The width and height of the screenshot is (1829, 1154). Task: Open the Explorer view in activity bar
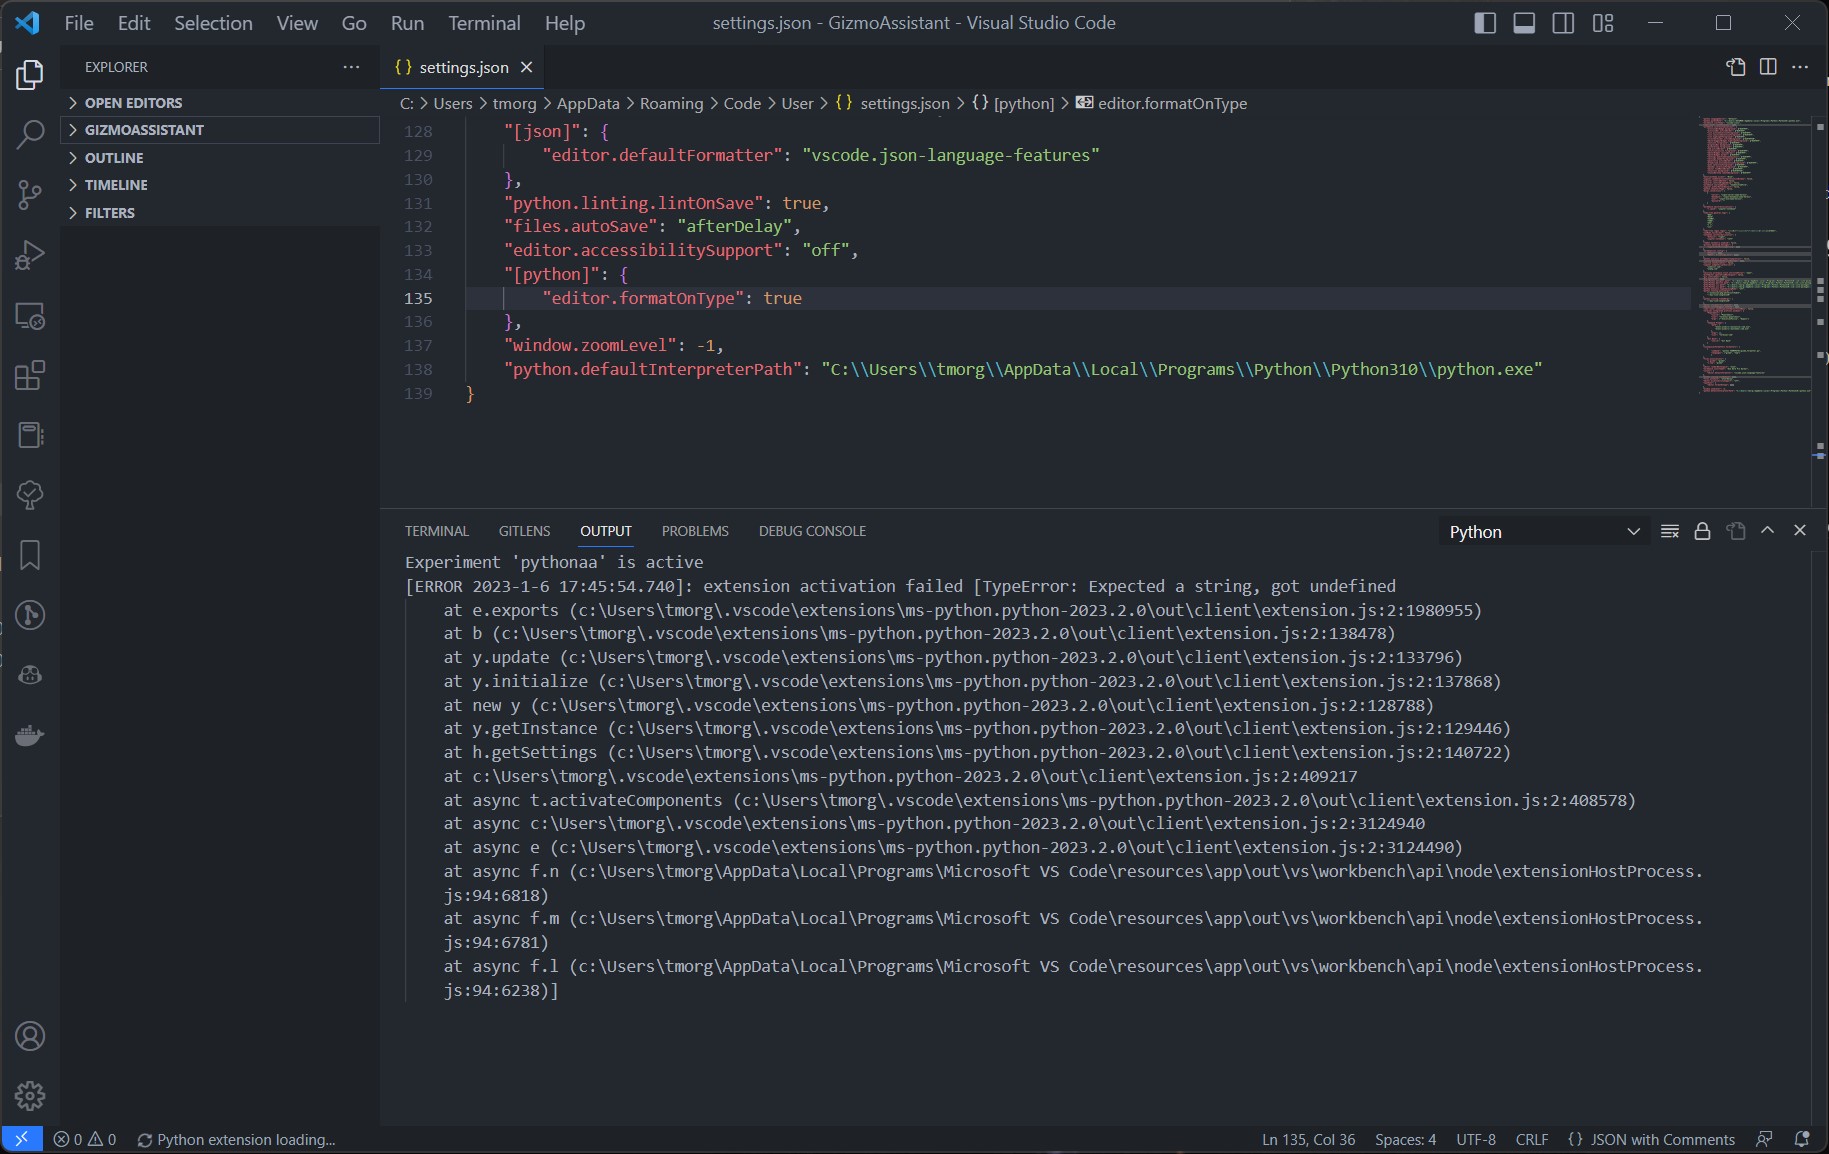(x=30, y=75)
